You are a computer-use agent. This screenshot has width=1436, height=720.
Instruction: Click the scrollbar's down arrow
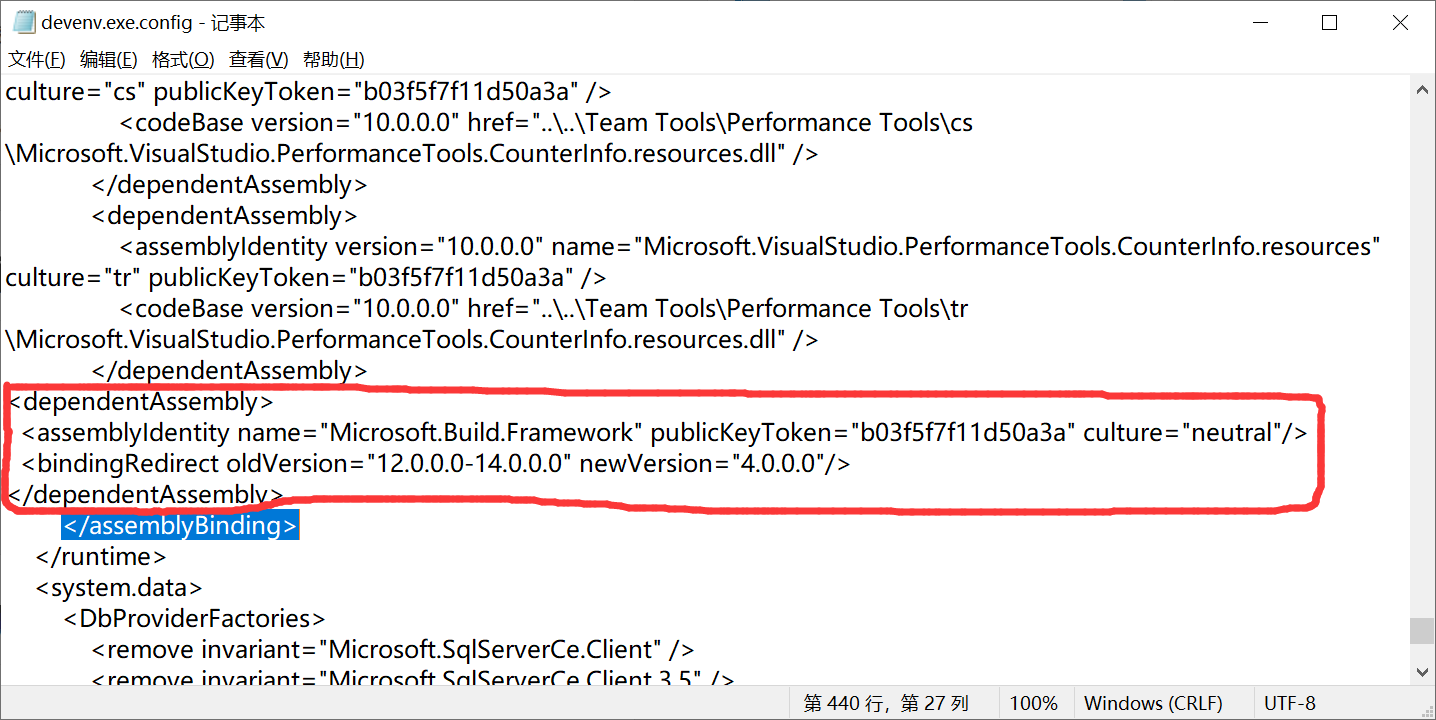point(1422,671)
